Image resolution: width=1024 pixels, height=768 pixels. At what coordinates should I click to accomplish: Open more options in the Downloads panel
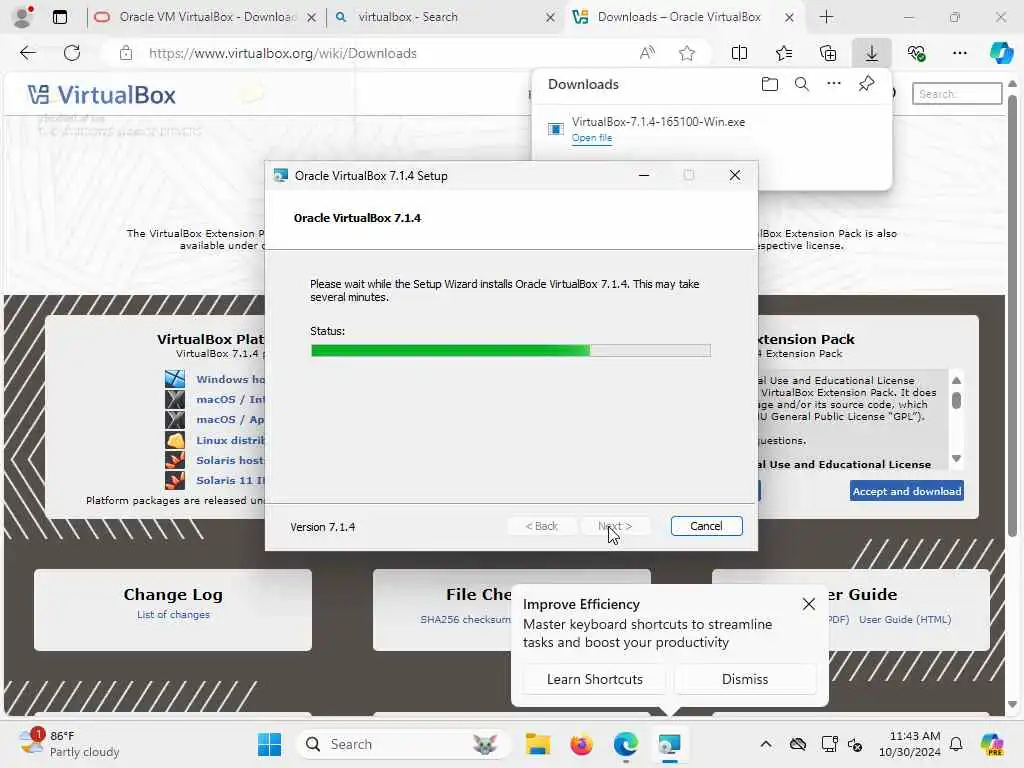(834, 84)
